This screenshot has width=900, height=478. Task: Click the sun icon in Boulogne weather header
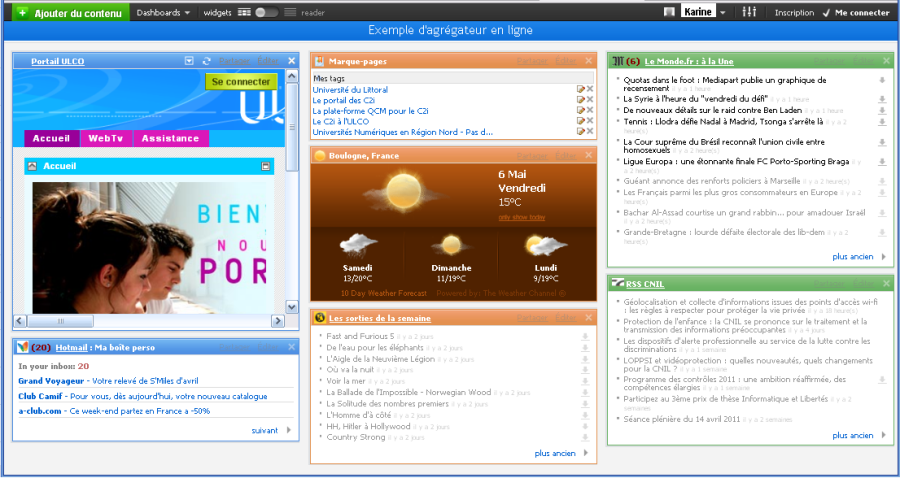tap(320, 156)
